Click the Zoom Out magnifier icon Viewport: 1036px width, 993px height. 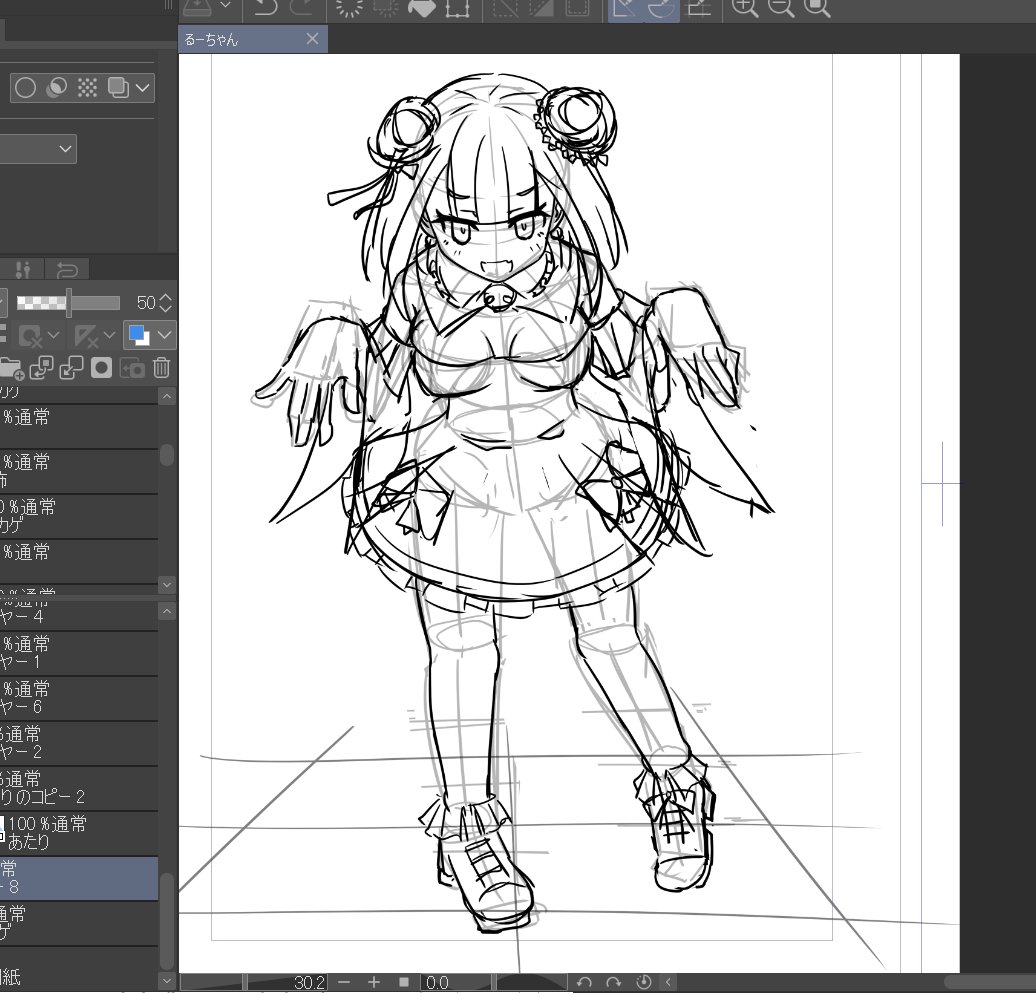pos(781,7)
